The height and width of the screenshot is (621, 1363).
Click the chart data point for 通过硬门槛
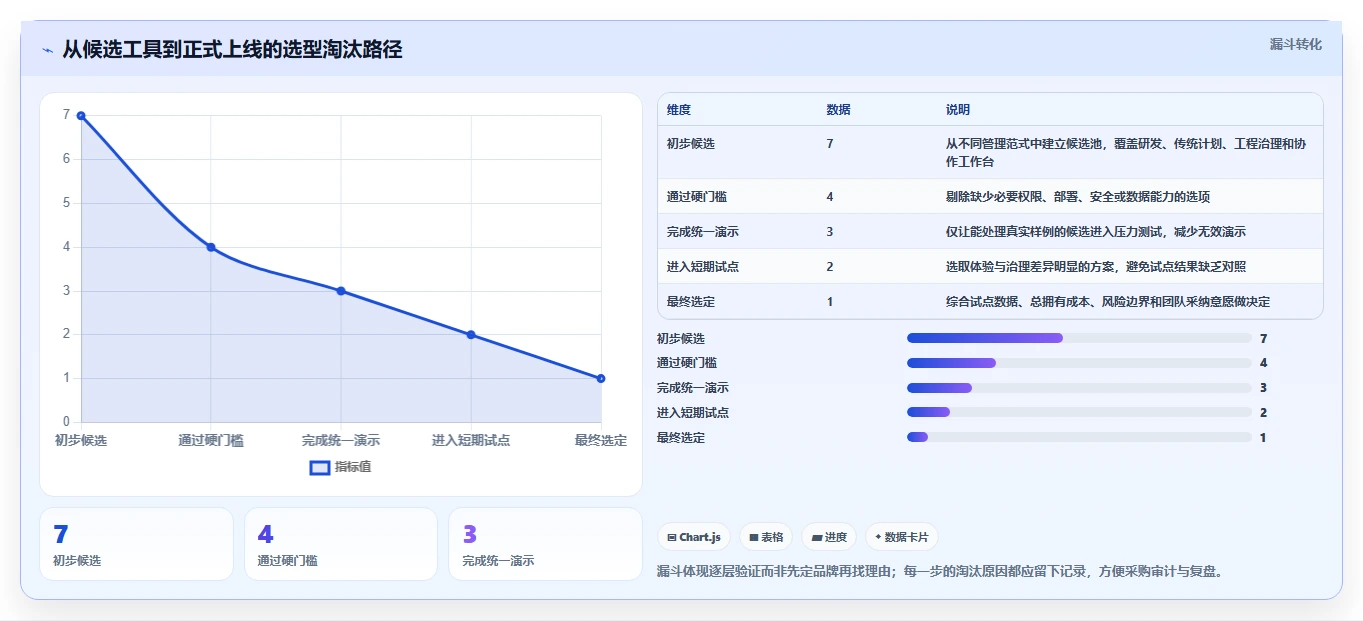(x=211, y=247)
